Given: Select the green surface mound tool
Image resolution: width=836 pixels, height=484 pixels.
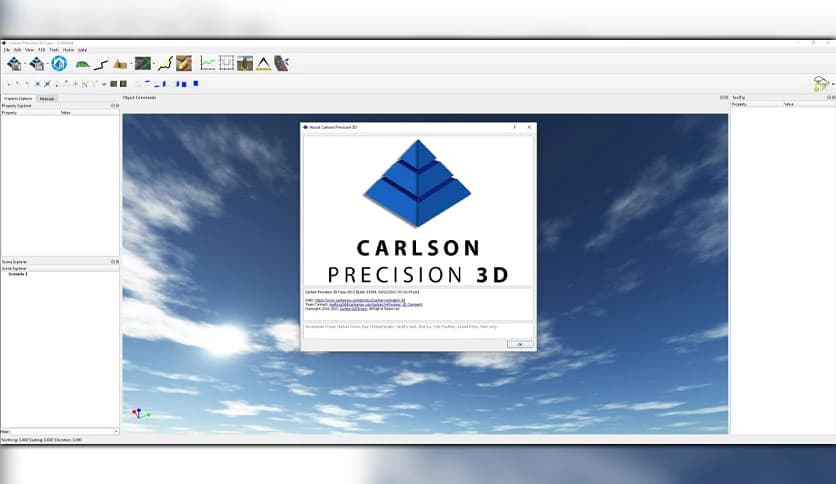Looking at the screenshot, I should coord(82,64).
